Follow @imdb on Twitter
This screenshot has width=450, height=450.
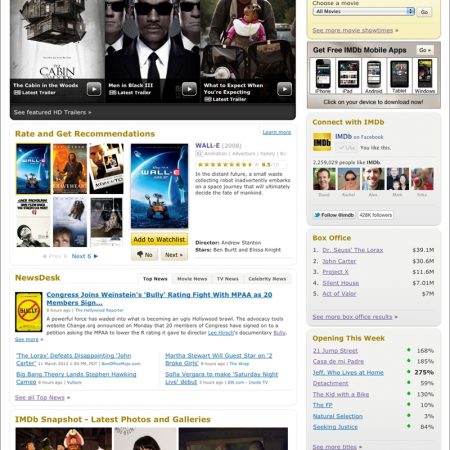334,215
